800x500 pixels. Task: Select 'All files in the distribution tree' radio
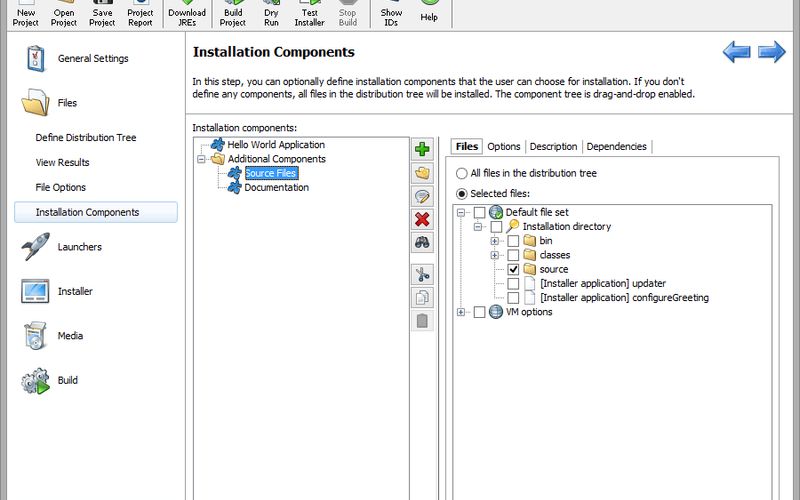pyautogui.click(x=461, y=173)
